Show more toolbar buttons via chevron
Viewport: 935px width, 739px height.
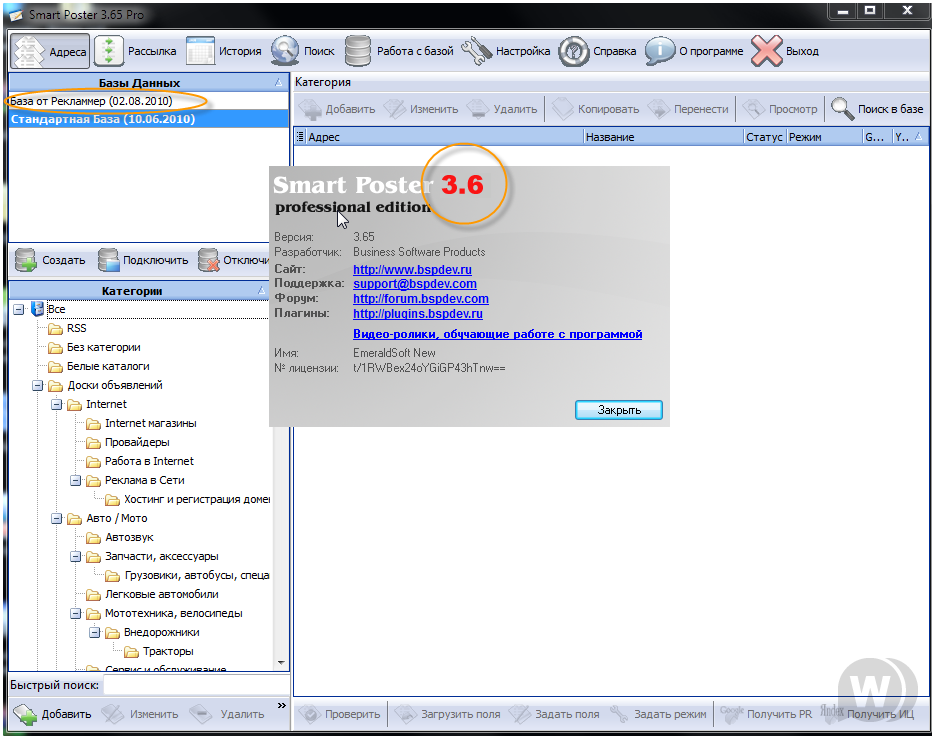(x=281, y=706)
